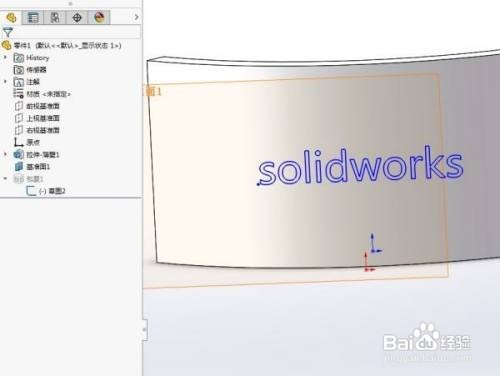500x376 pixels.
Task: Select the 原点 origin icon in tree
Action: coord(18,142)
